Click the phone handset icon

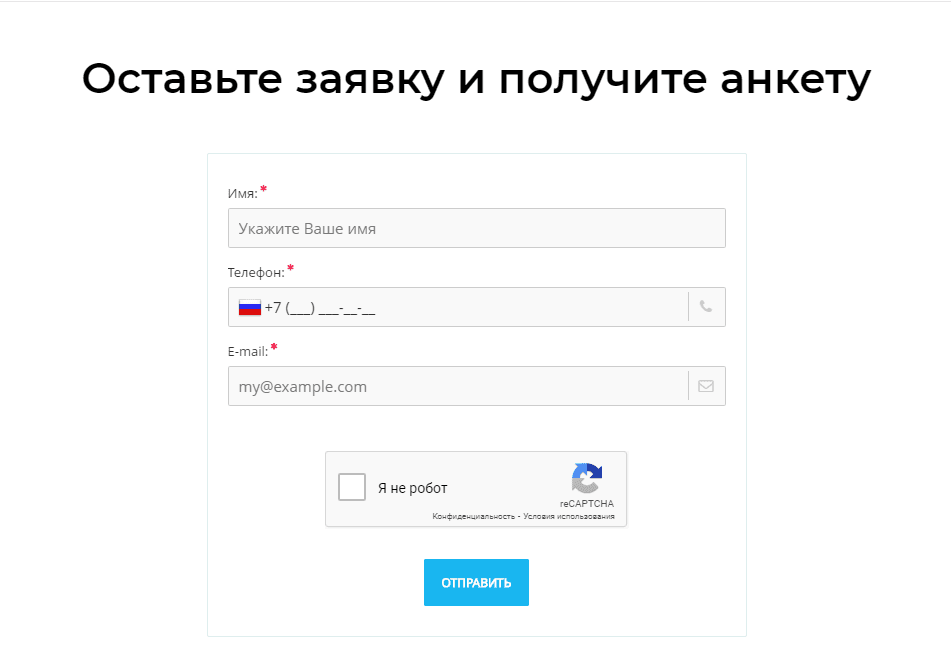706,307
